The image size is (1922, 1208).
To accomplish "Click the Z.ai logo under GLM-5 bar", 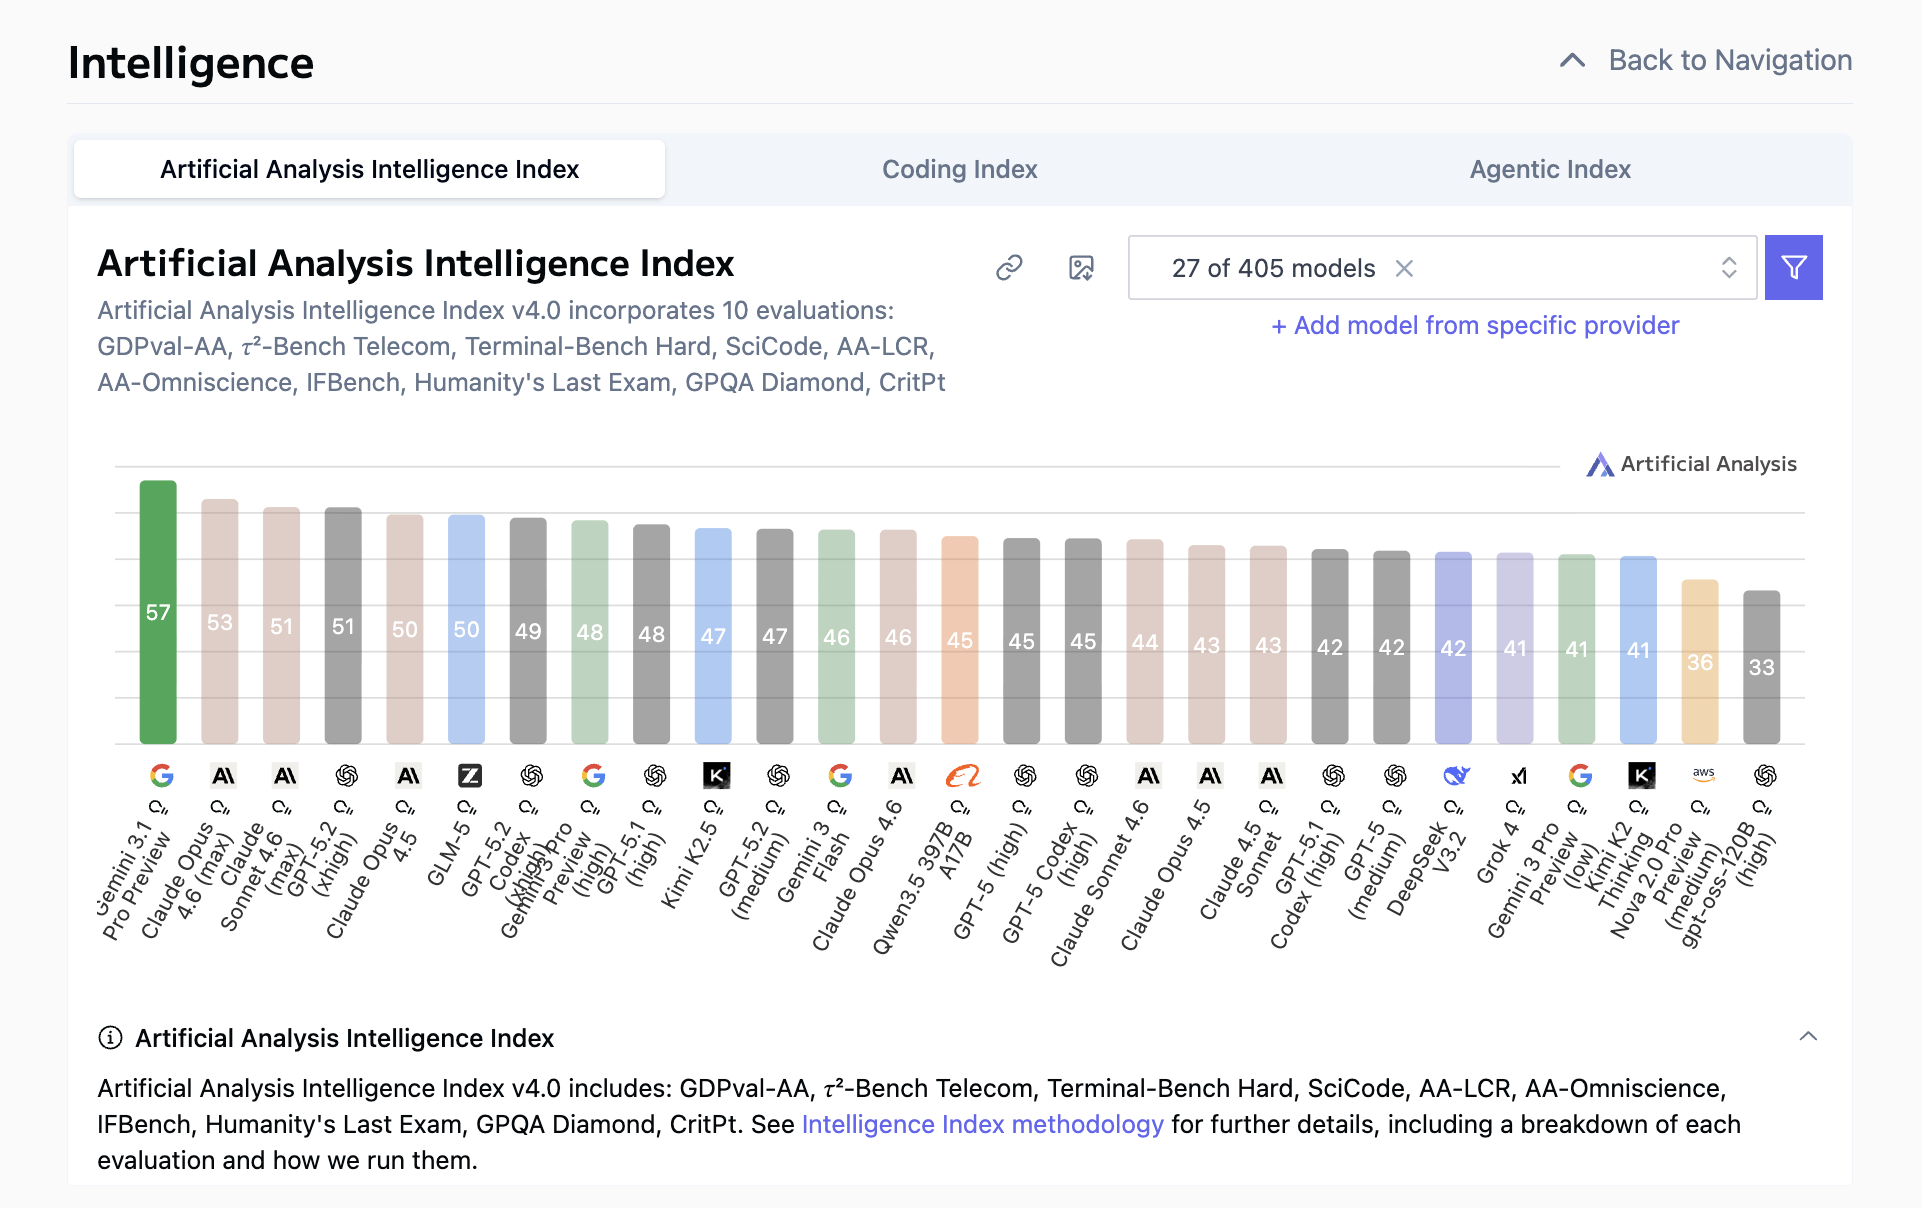I will (x=469, y=775).
